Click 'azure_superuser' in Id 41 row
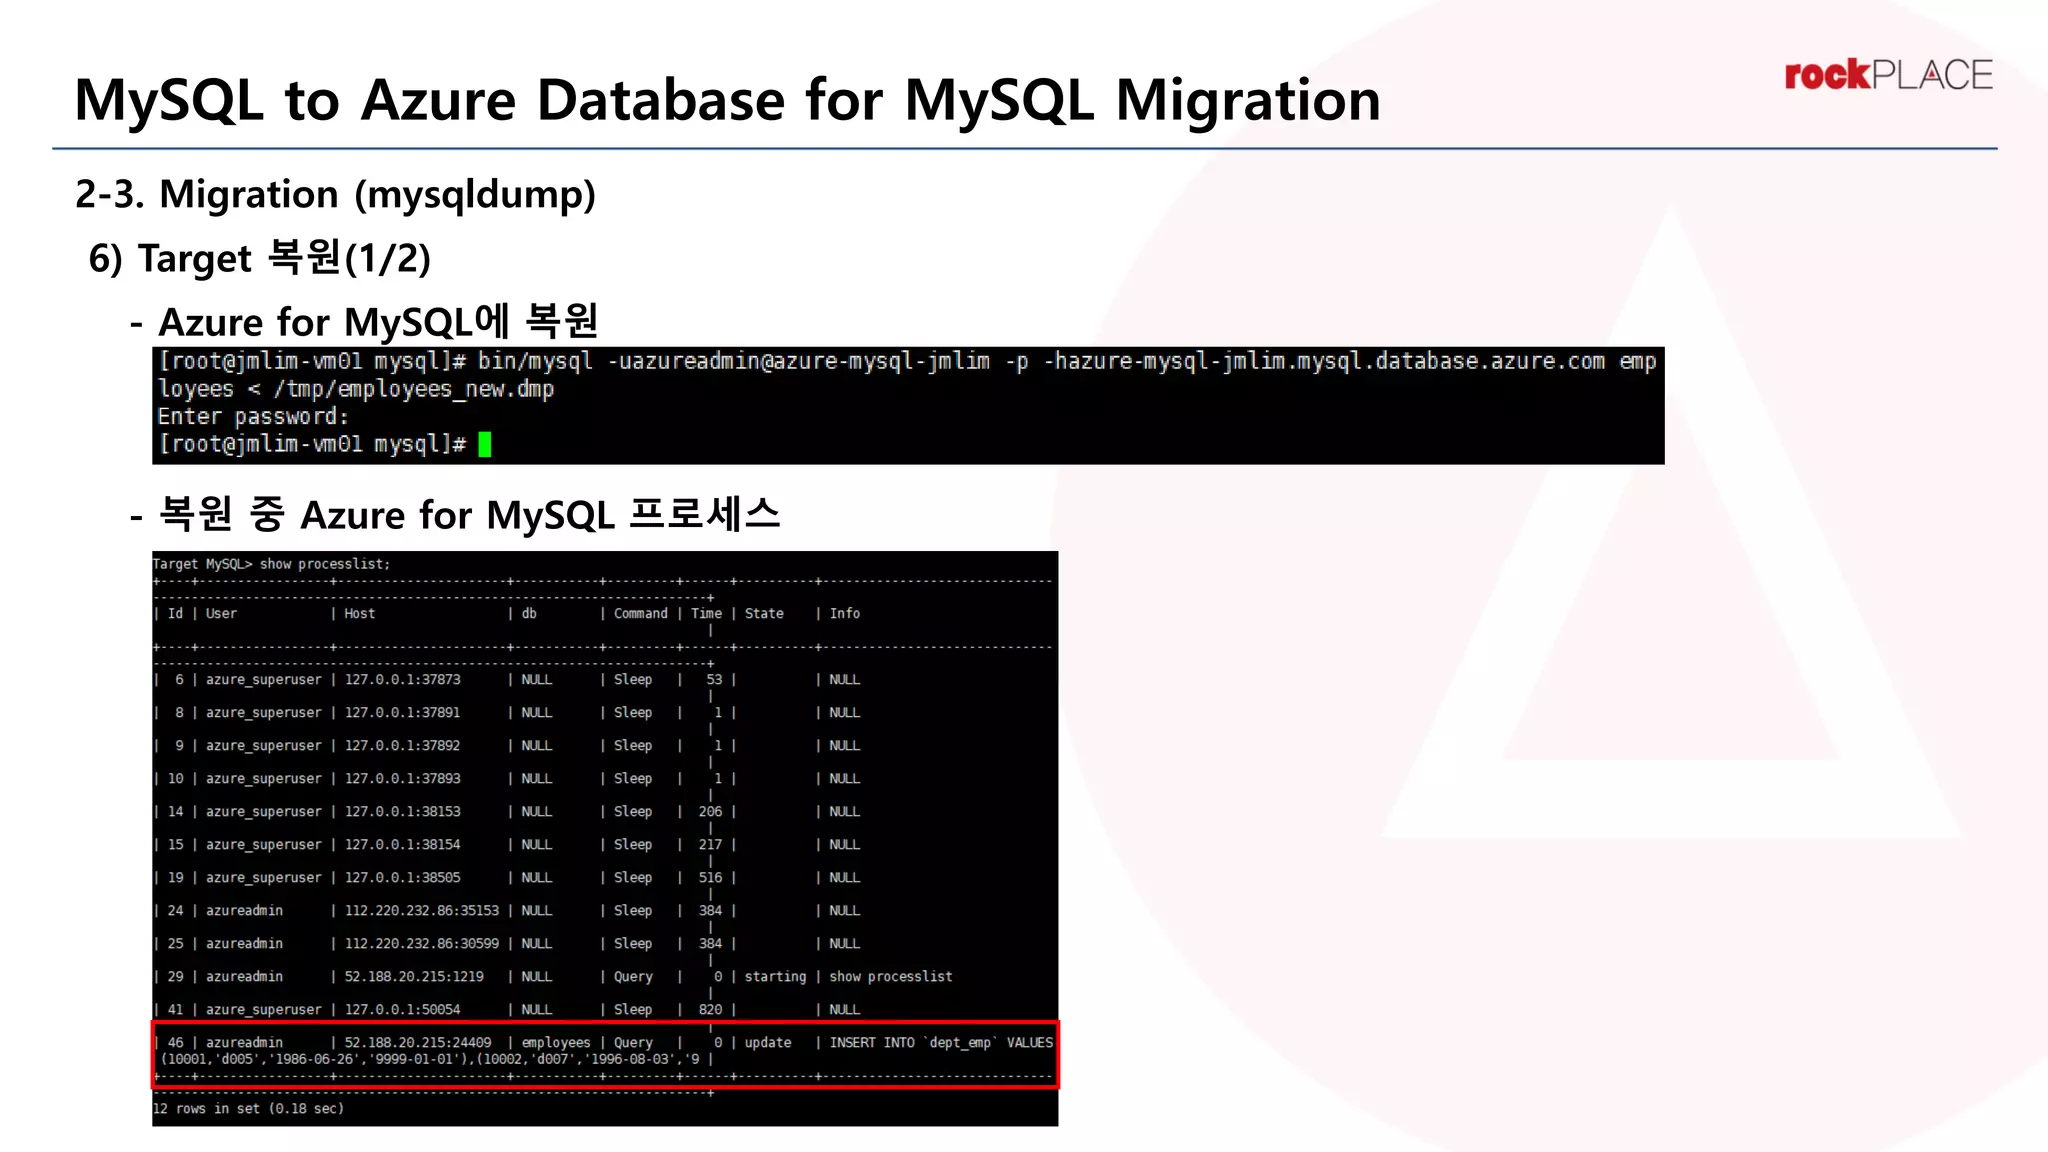Screen dimensions: 2048x1152 264,1010
